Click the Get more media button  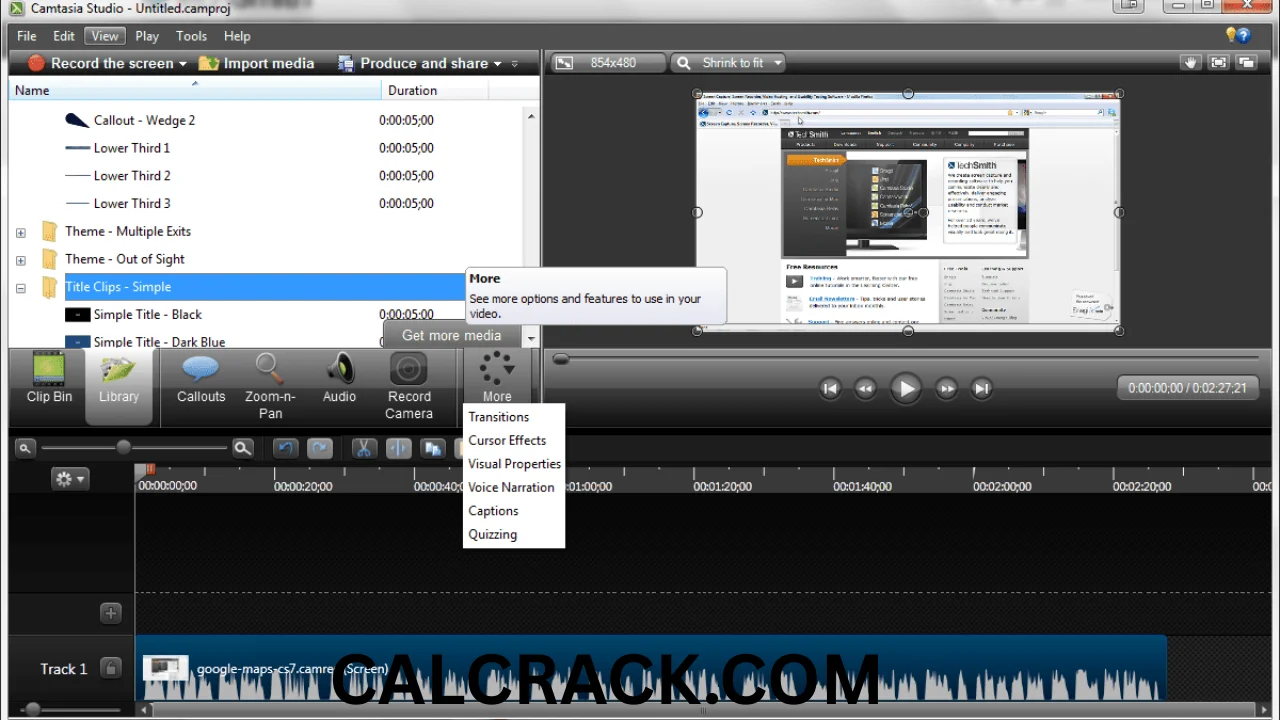pos(451,335)
